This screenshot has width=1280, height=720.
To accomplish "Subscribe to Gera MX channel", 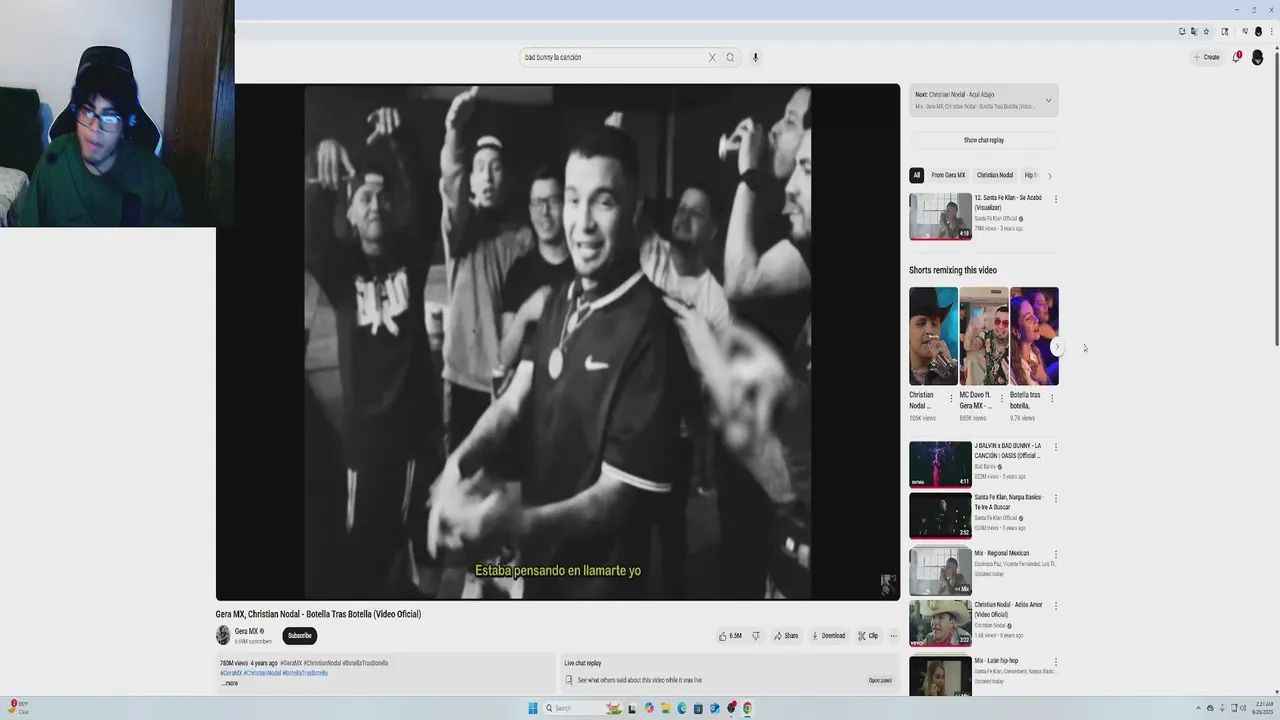I will point(300,635).
